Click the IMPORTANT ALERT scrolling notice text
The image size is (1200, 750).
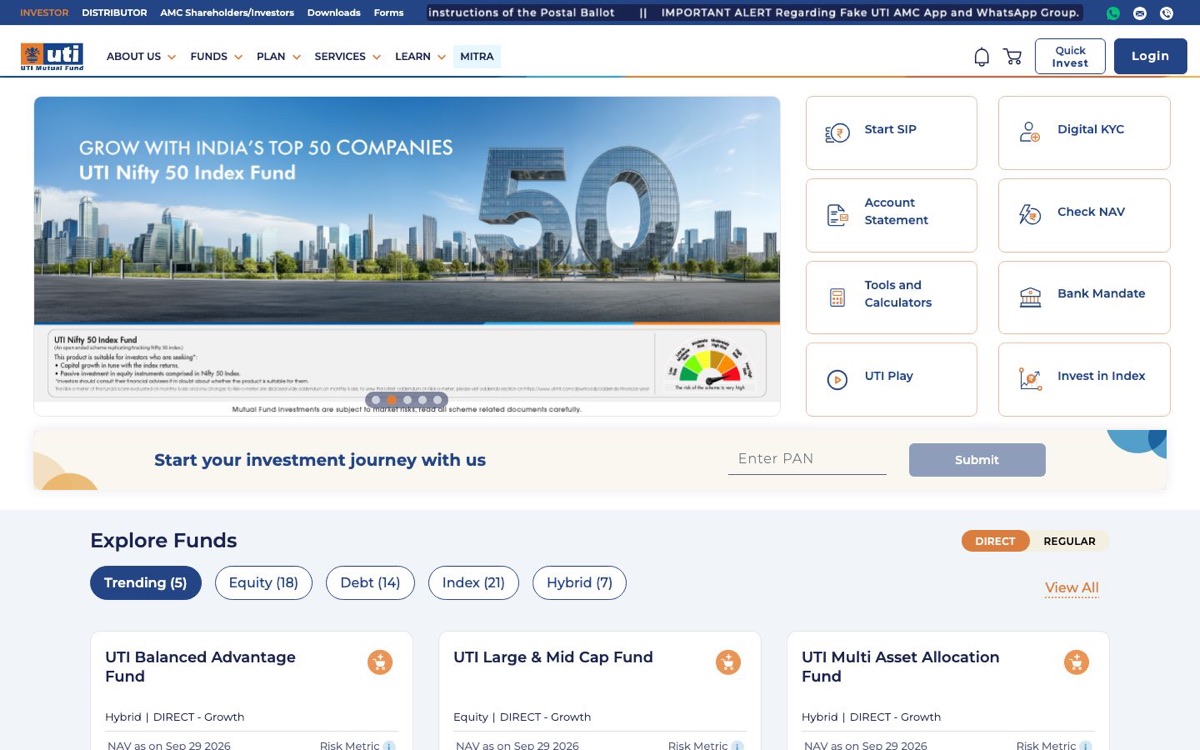click(x=870, y=13)
